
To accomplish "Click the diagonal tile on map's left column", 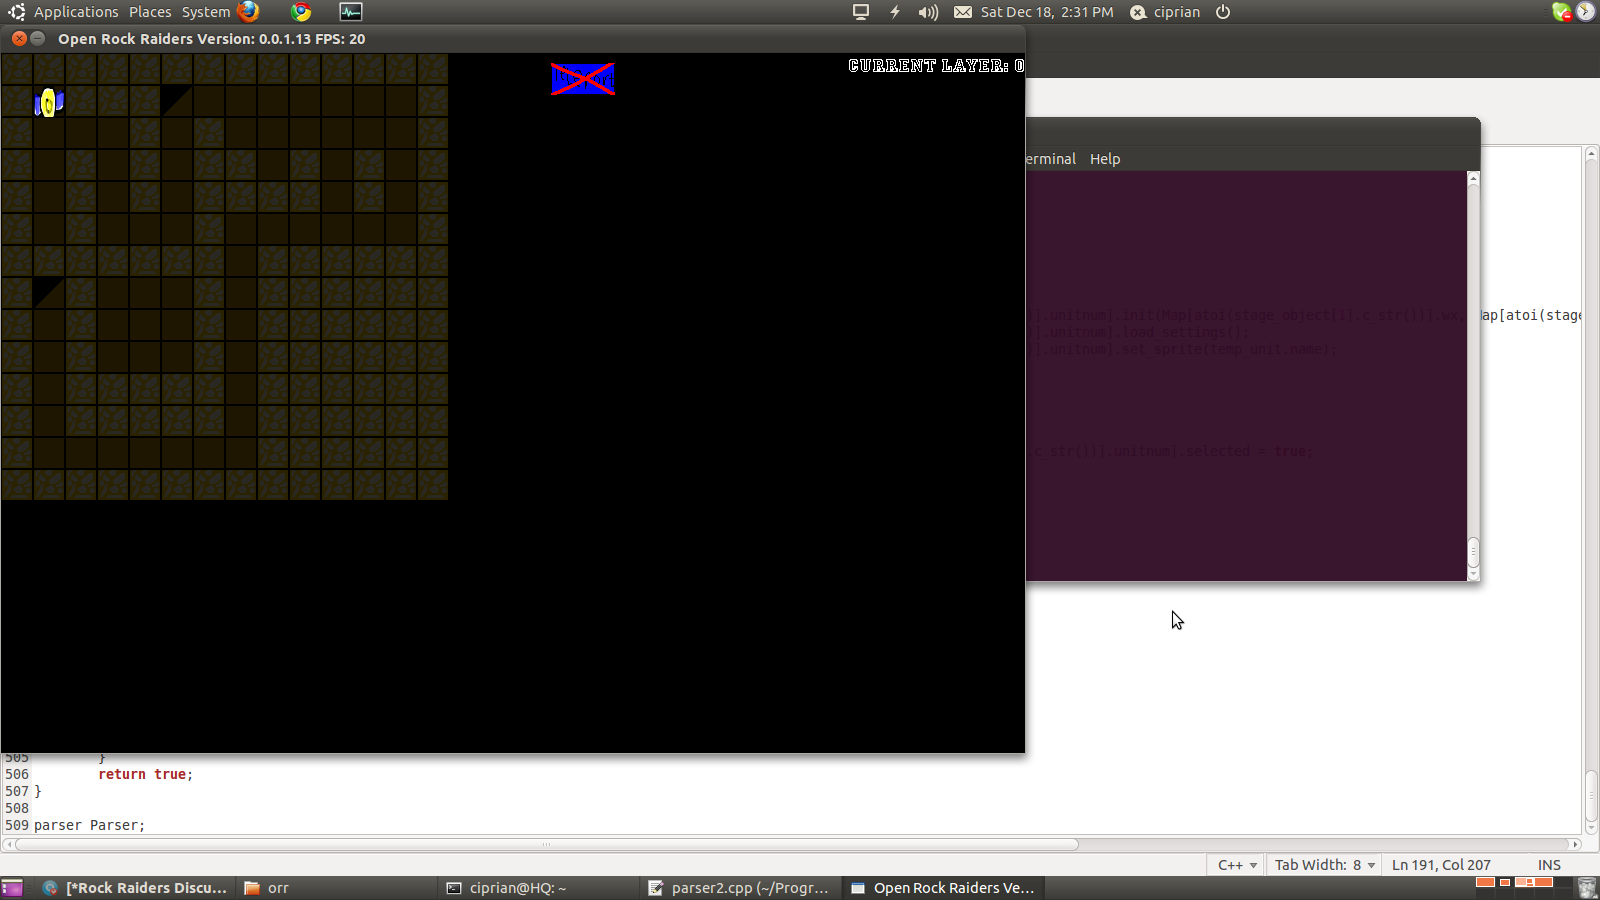I will pos(49,292).
